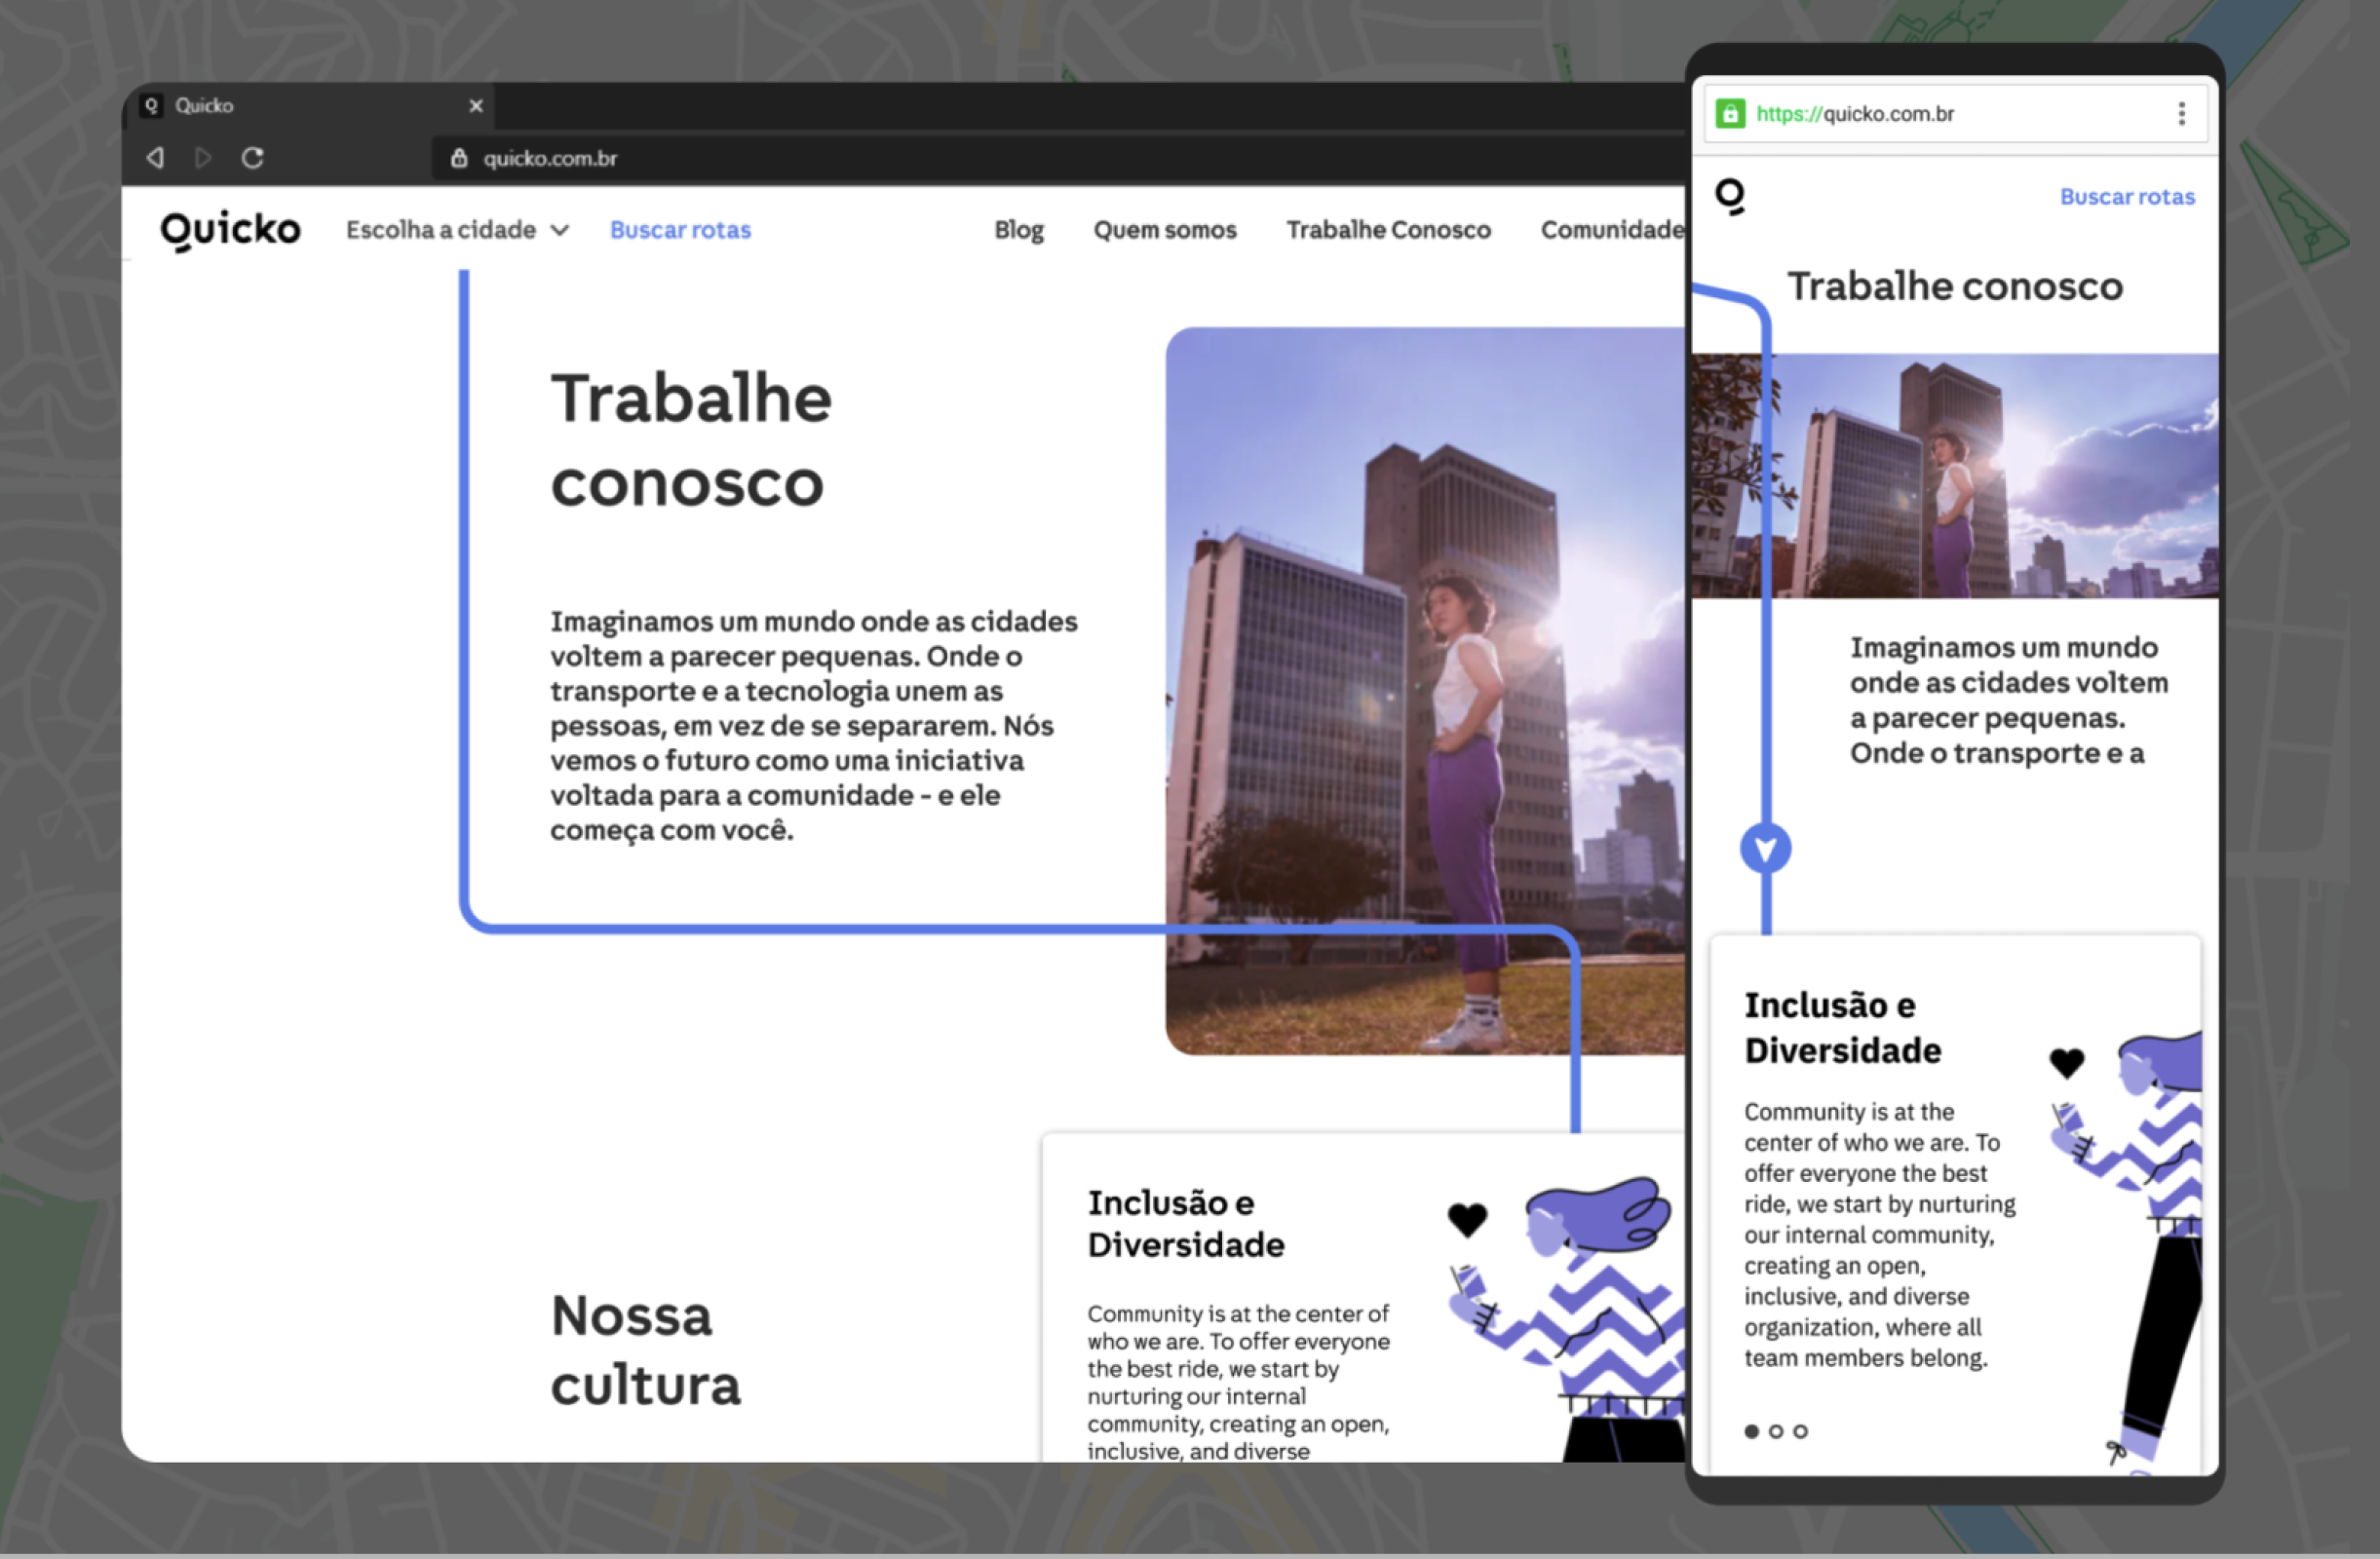This screenshot has height=1559, width=2380.
Task: Expand the Escolha a cidade dropdown
Action: tap(457, 230)
